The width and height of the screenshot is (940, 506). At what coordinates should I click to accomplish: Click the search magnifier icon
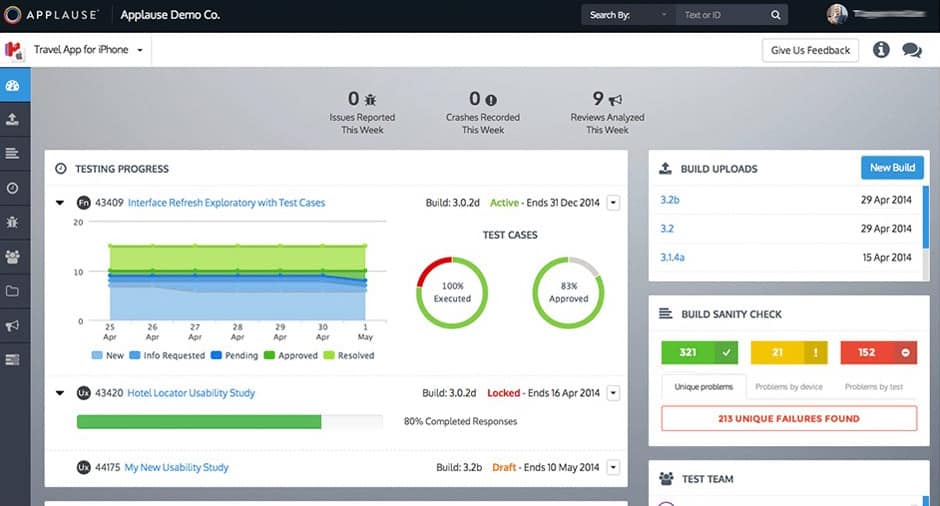(776, 15)
